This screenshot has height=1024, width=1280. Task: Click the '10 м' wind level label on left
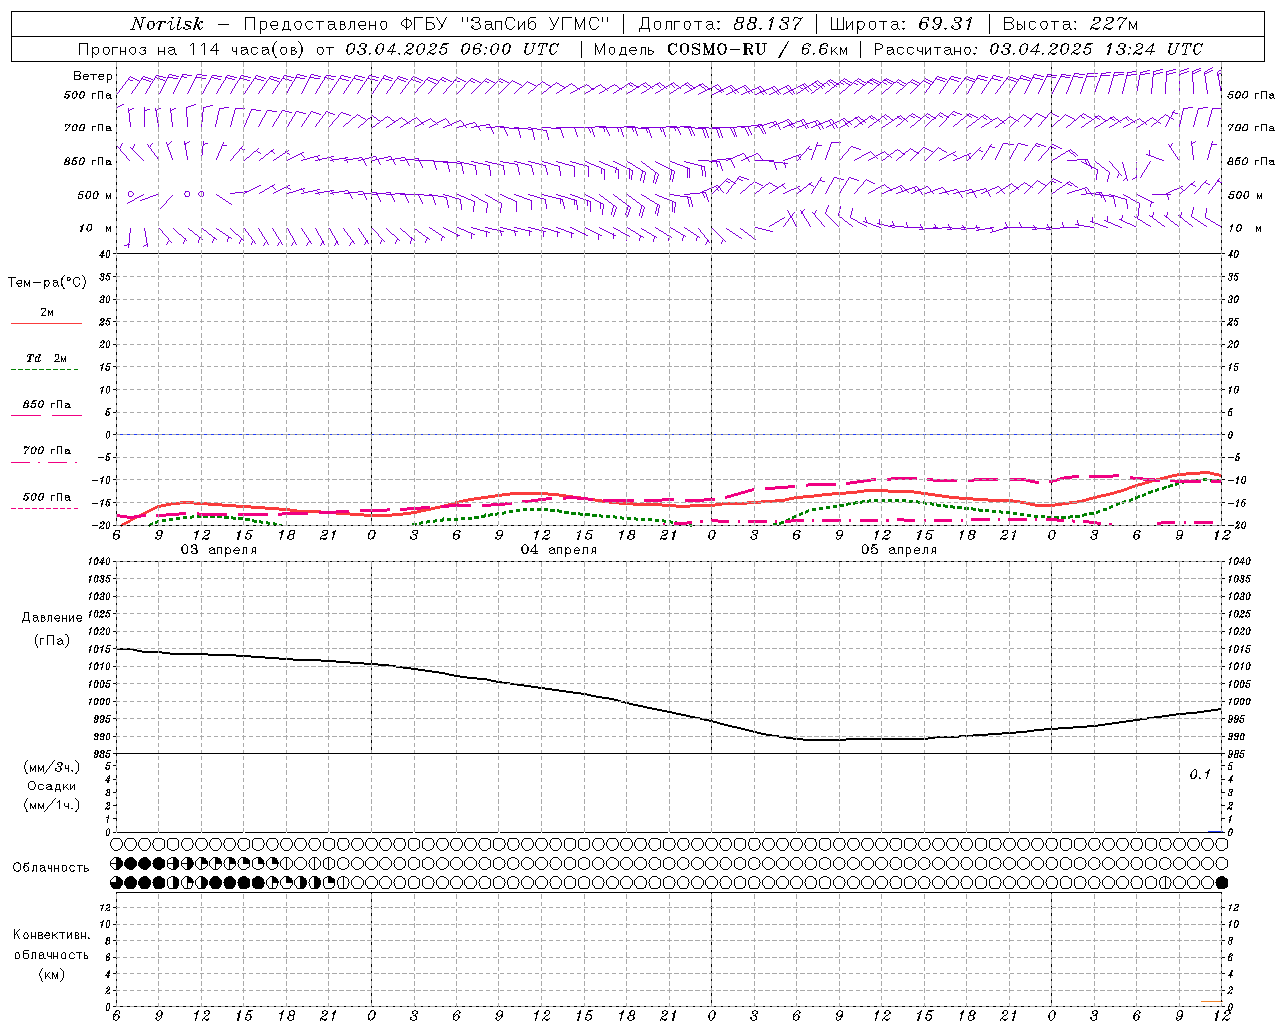[96, 228]
